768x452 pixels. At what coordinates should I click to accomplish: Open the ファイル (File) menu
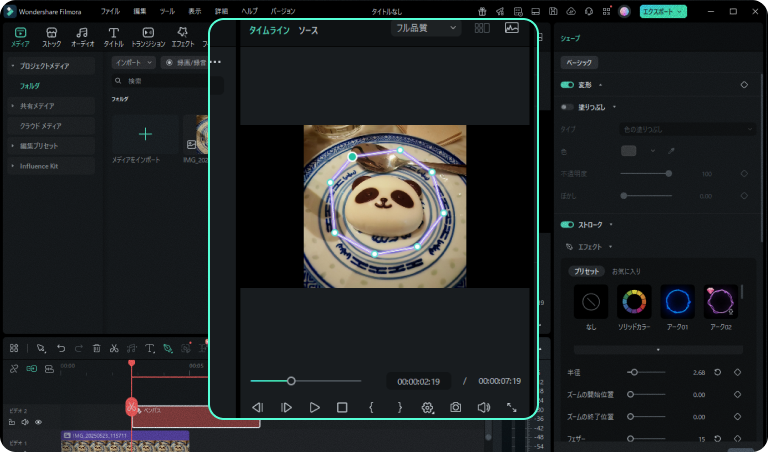(x=110, y=10)
